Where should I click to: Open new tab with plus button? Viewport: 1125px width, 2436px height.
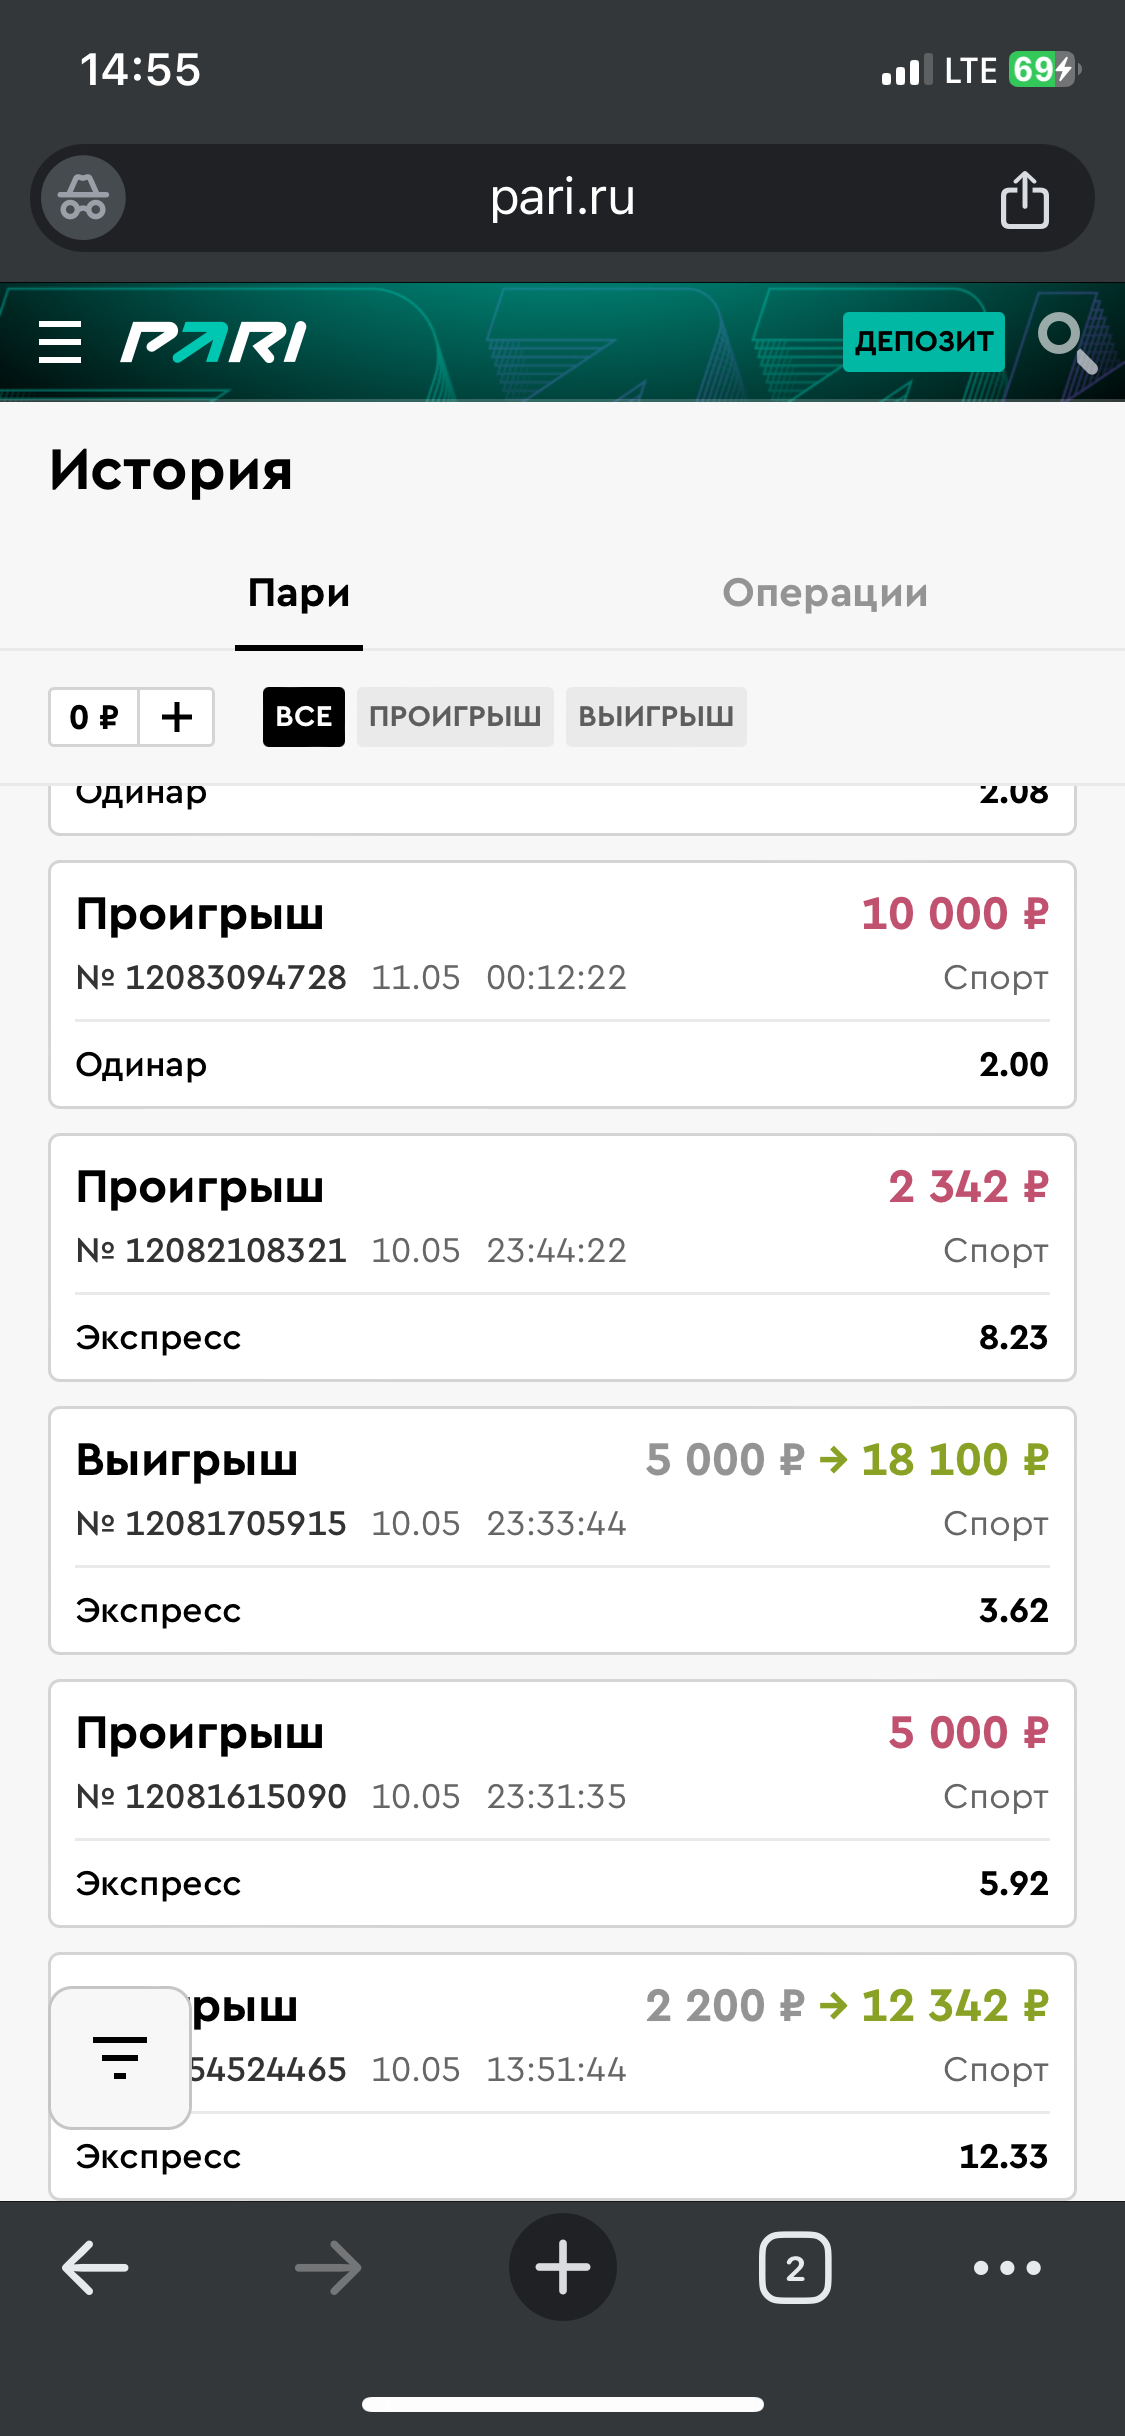(562, 2267)
